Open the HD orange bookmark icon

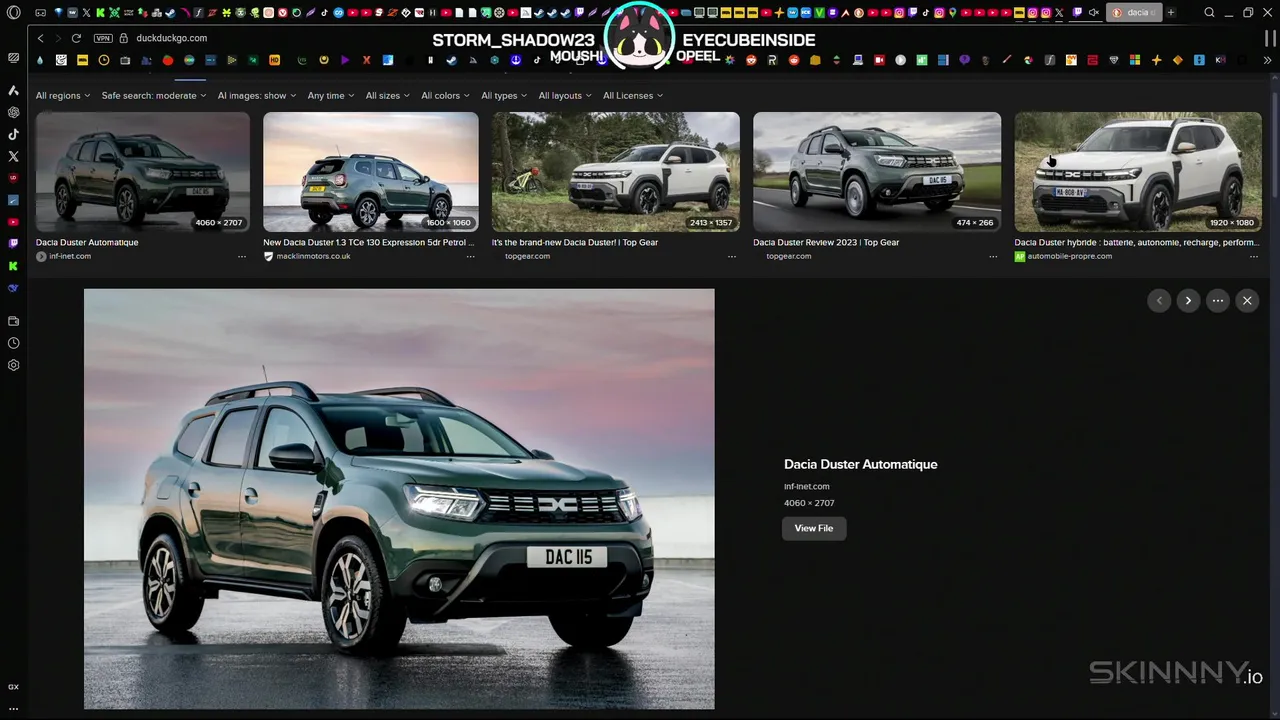point(275,60)
